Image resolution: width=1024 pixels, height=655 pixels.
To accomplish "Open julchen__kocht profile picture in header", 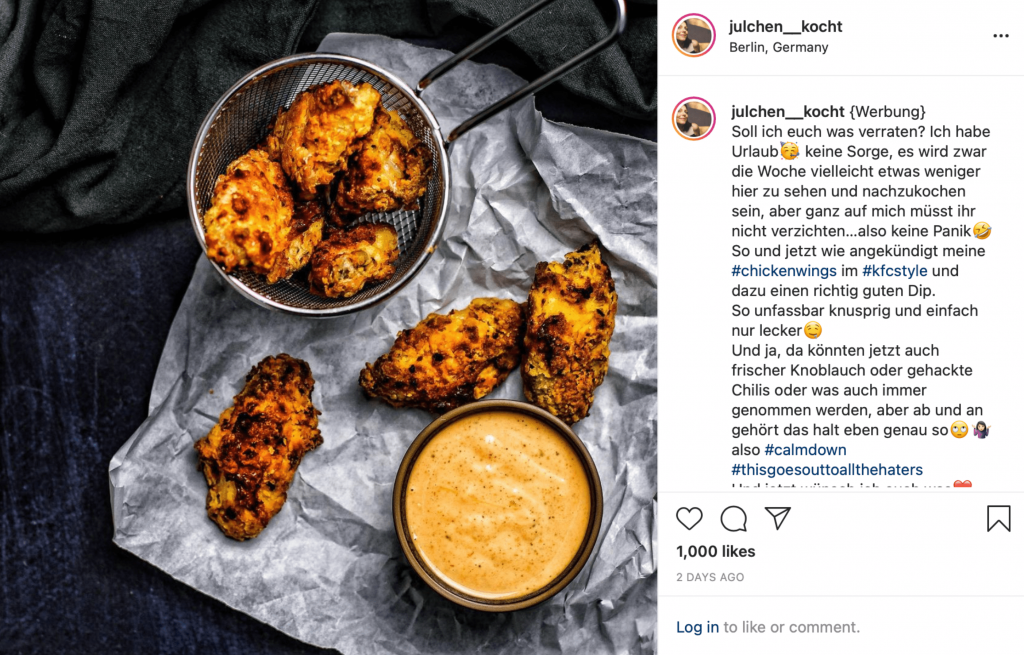I will point(694,35).
